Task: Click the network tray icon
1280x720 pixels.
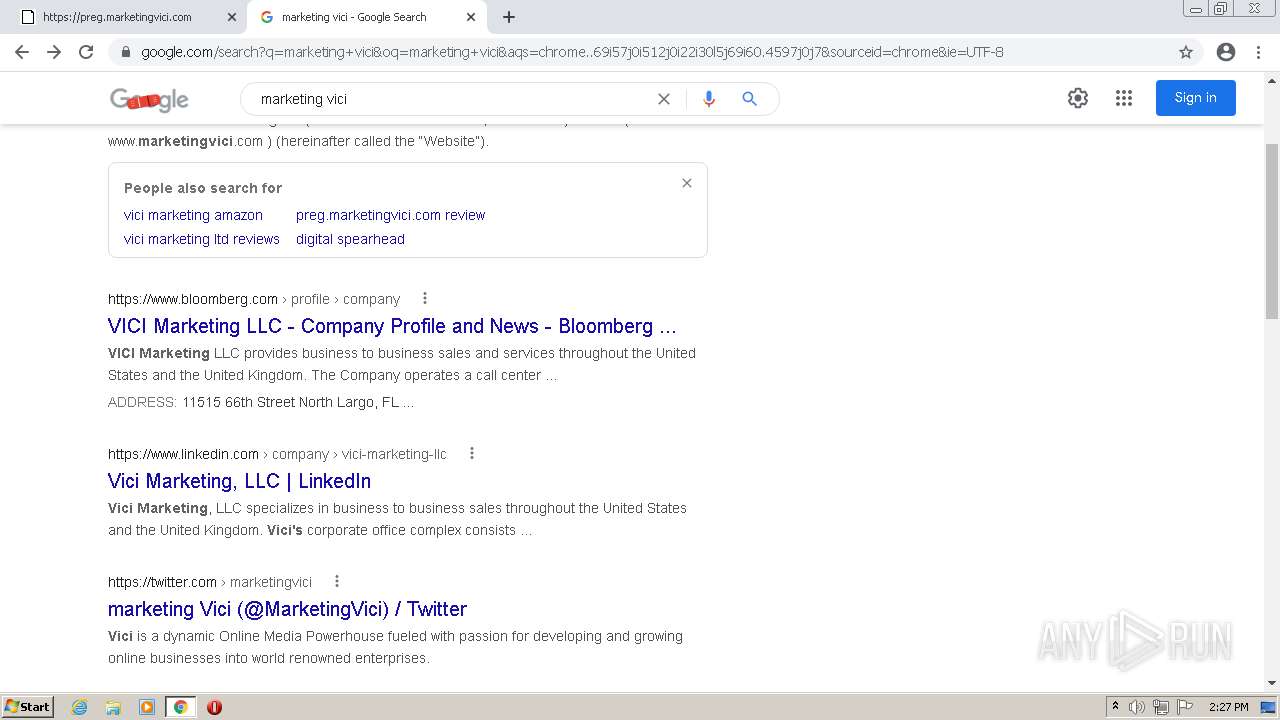Action: pyautogui.click(x=1161, y=707)
